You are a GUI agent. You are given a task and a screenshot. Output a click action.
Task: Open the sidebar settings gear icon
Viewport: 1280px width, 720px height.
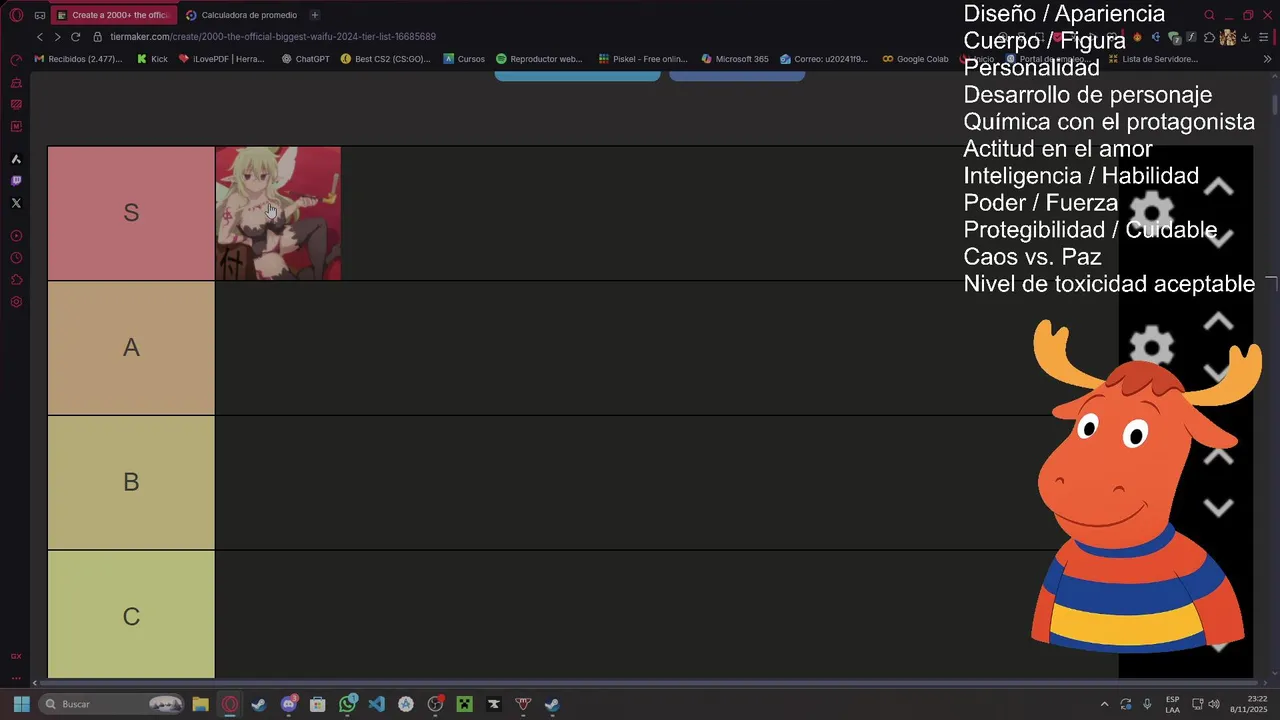pos(16,302)
